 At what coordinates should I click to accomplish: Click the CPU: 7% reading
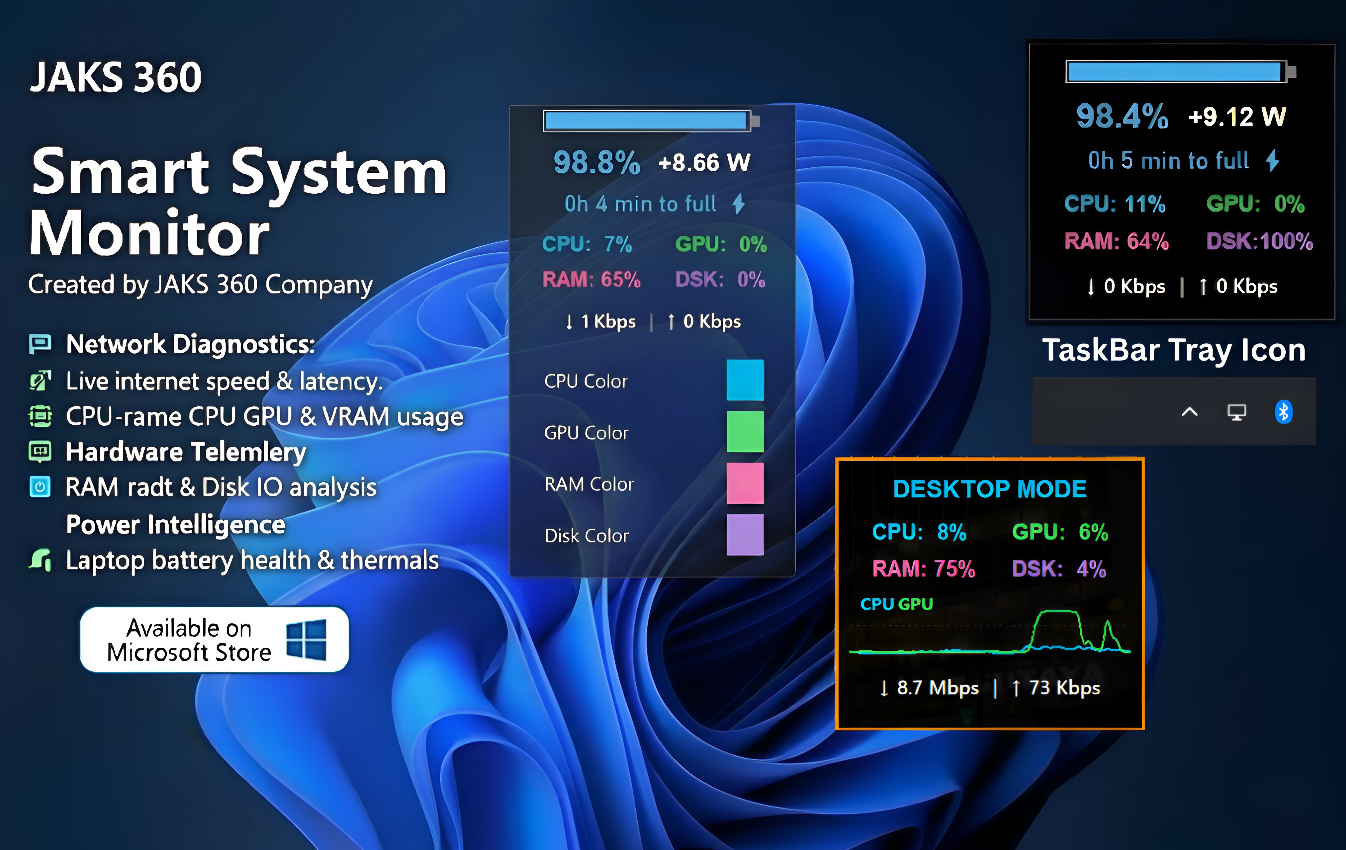click(x=588, y=244)
